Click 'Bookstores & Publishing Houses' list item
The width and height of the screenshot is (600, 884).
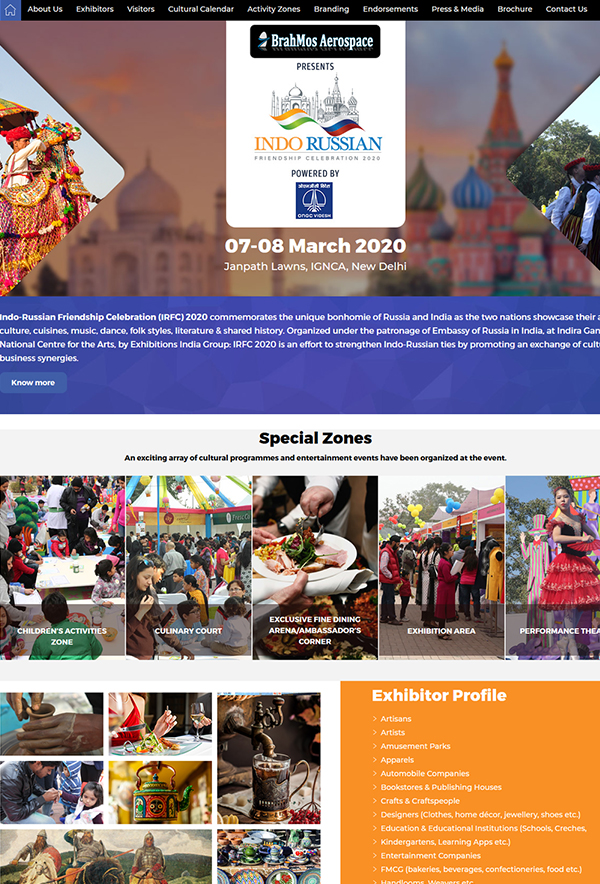(x=440, y=787)
